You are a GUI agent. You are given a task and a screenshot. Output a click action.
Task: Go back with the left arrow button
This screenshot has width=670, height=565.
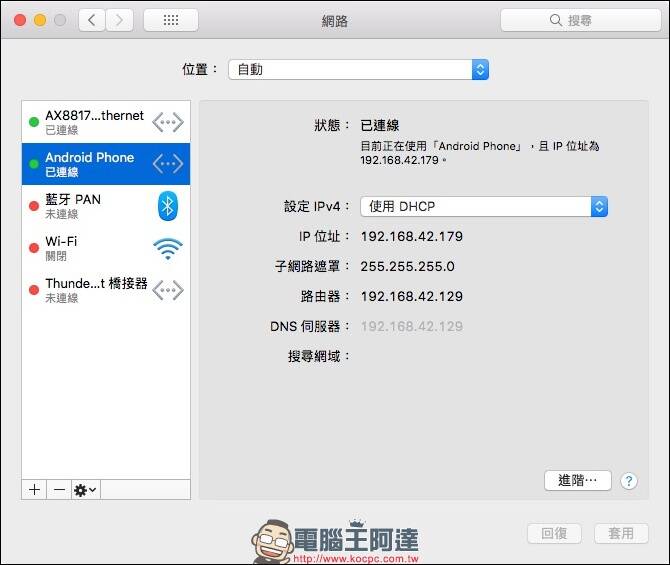coord(92,20)
